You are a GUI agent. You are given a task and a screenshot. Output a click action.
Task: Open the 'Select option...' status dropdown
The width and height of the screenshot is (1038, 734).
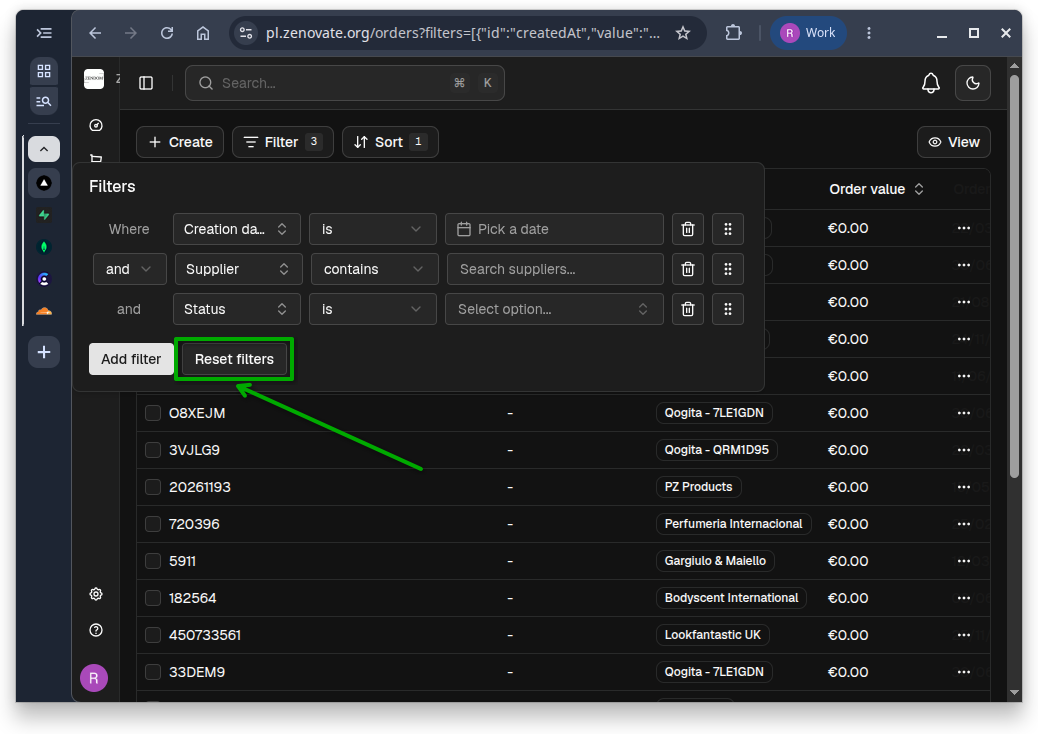(x=554, y=309)
